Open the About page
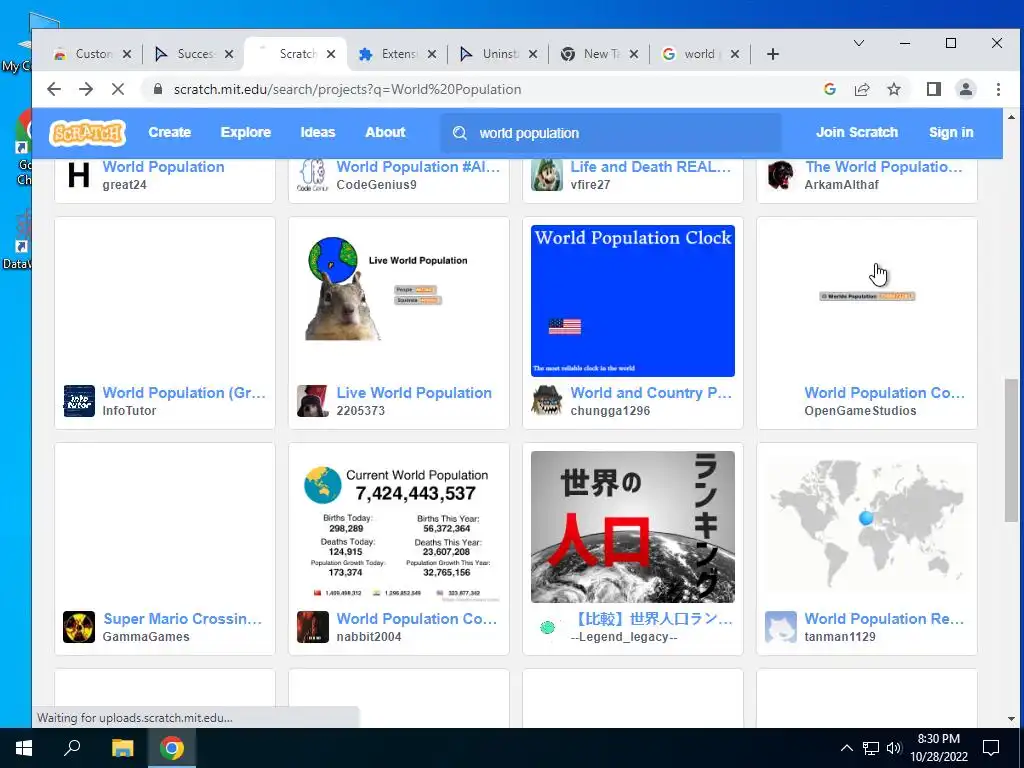The image size is (1024, 768). (x=385, y=133)
